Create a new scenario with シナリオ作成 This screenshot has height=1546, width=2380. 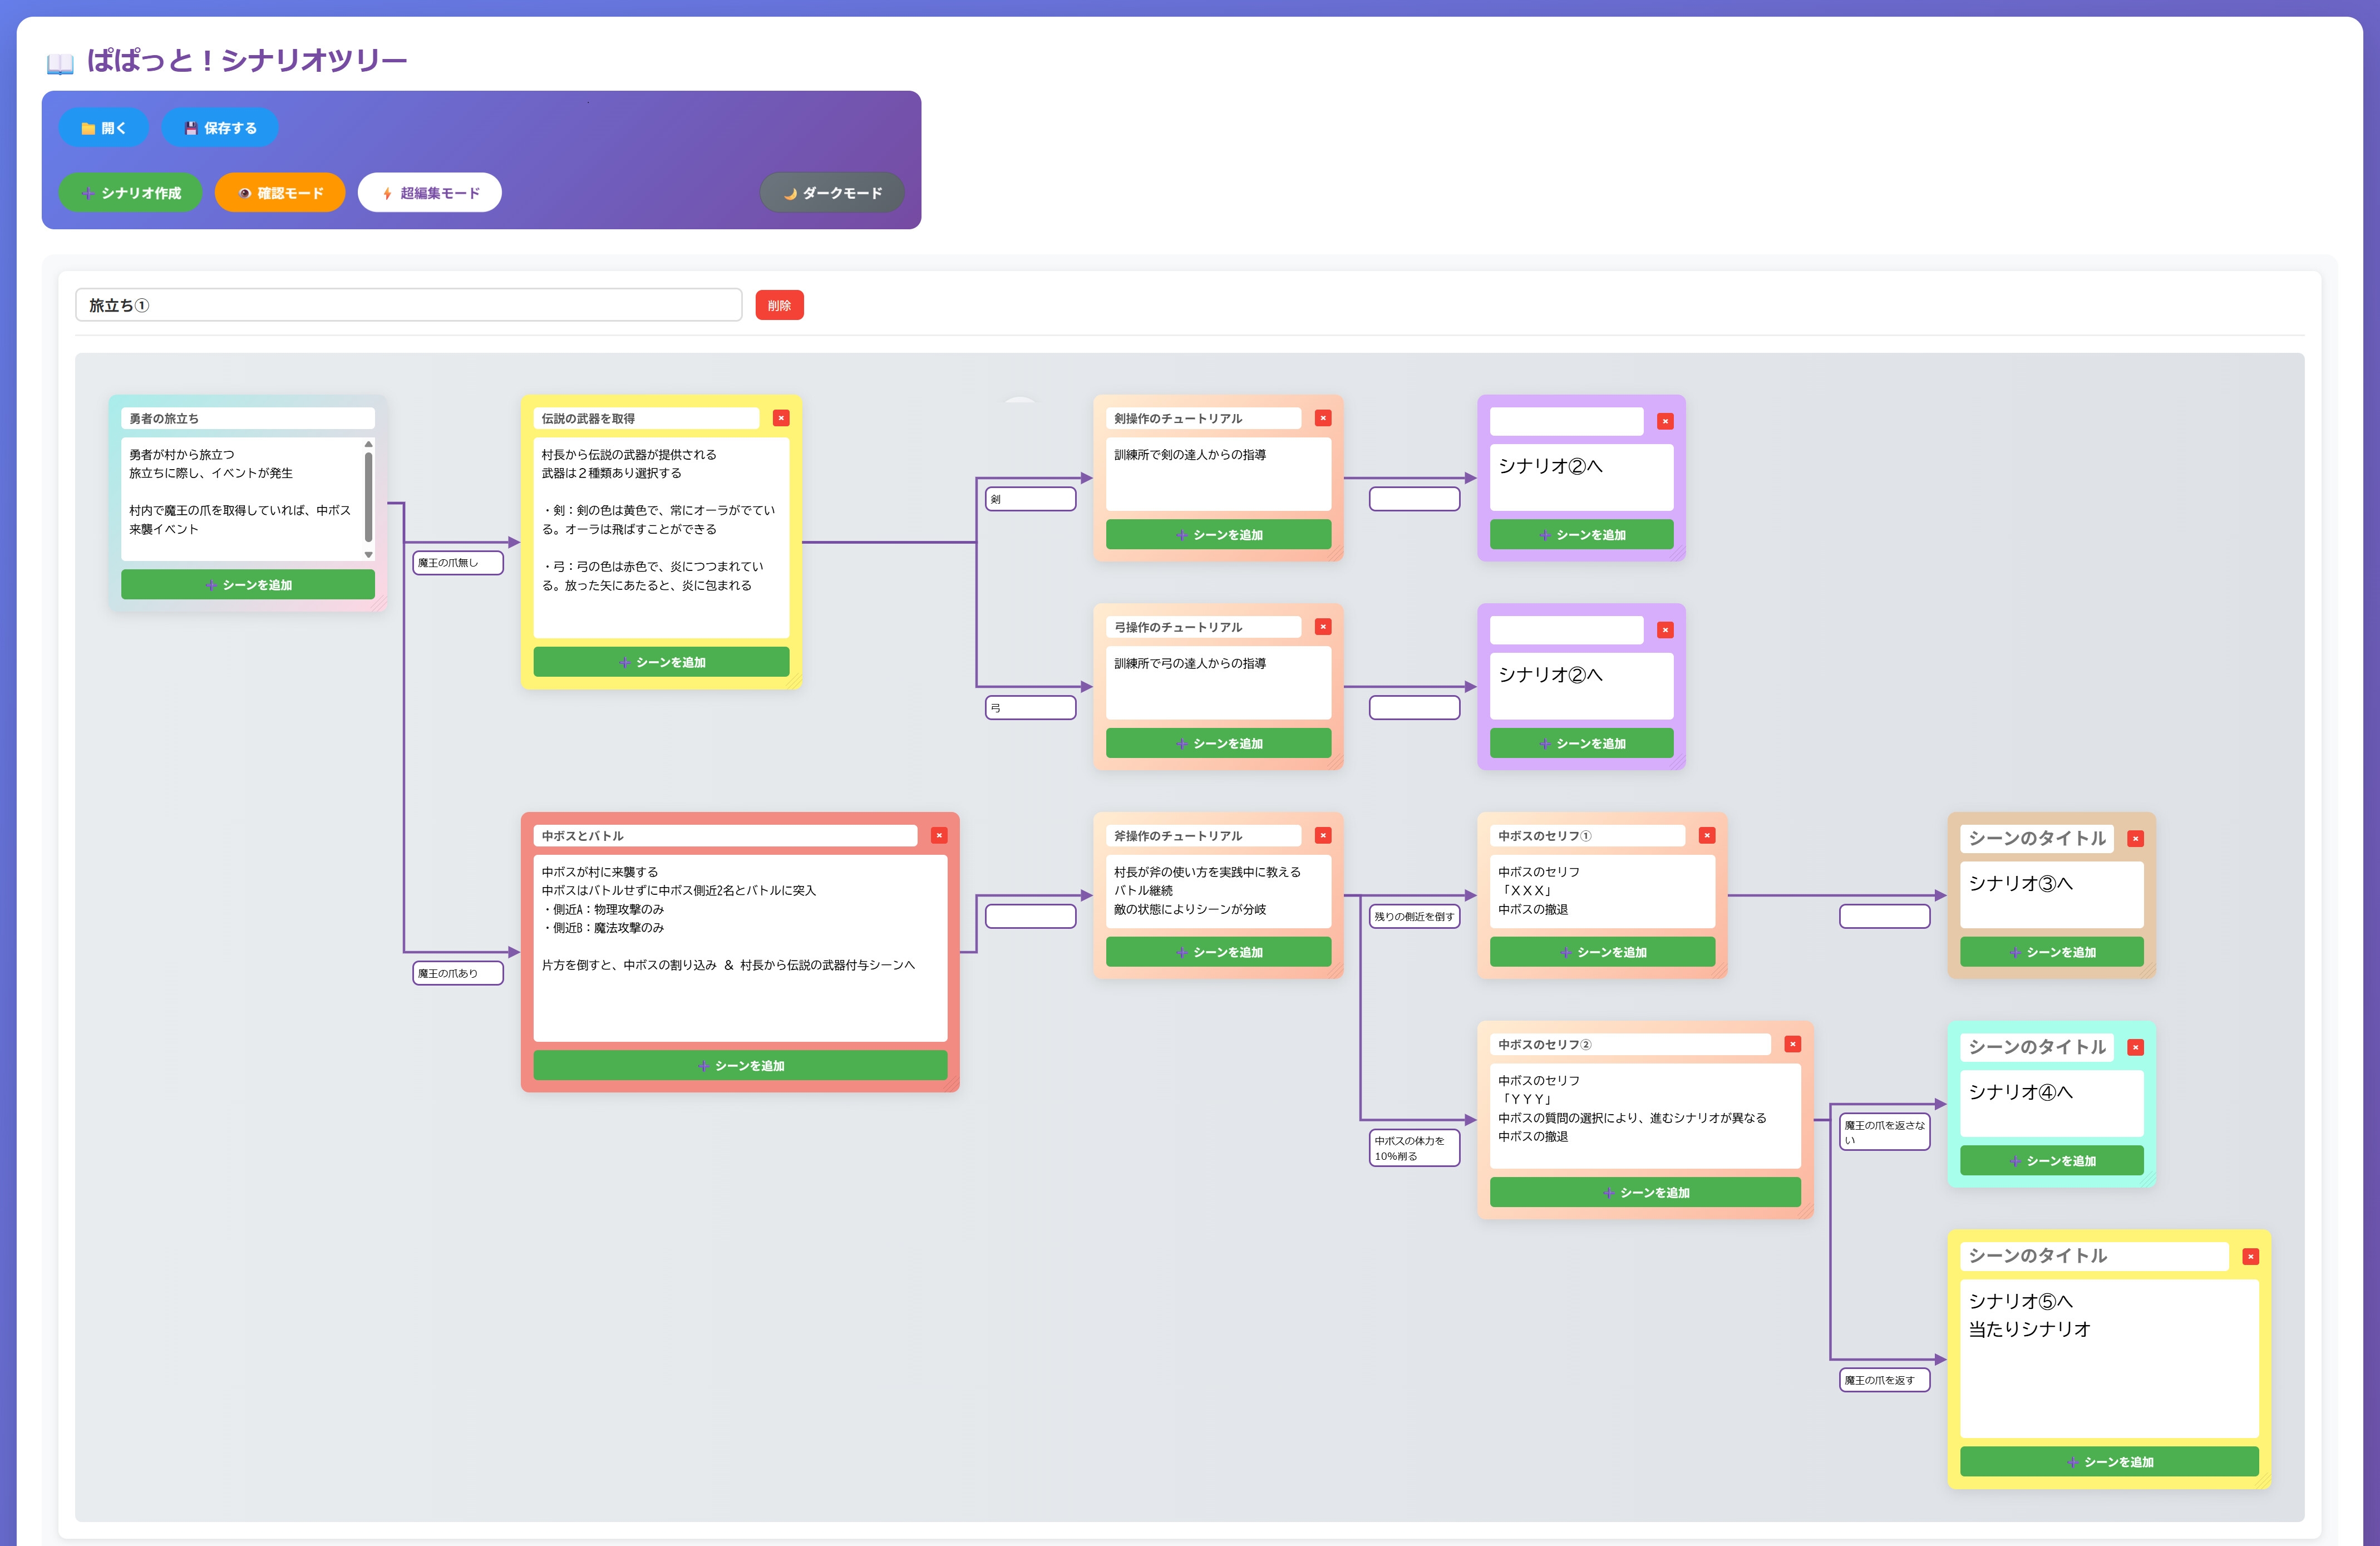tap(130, 193)
